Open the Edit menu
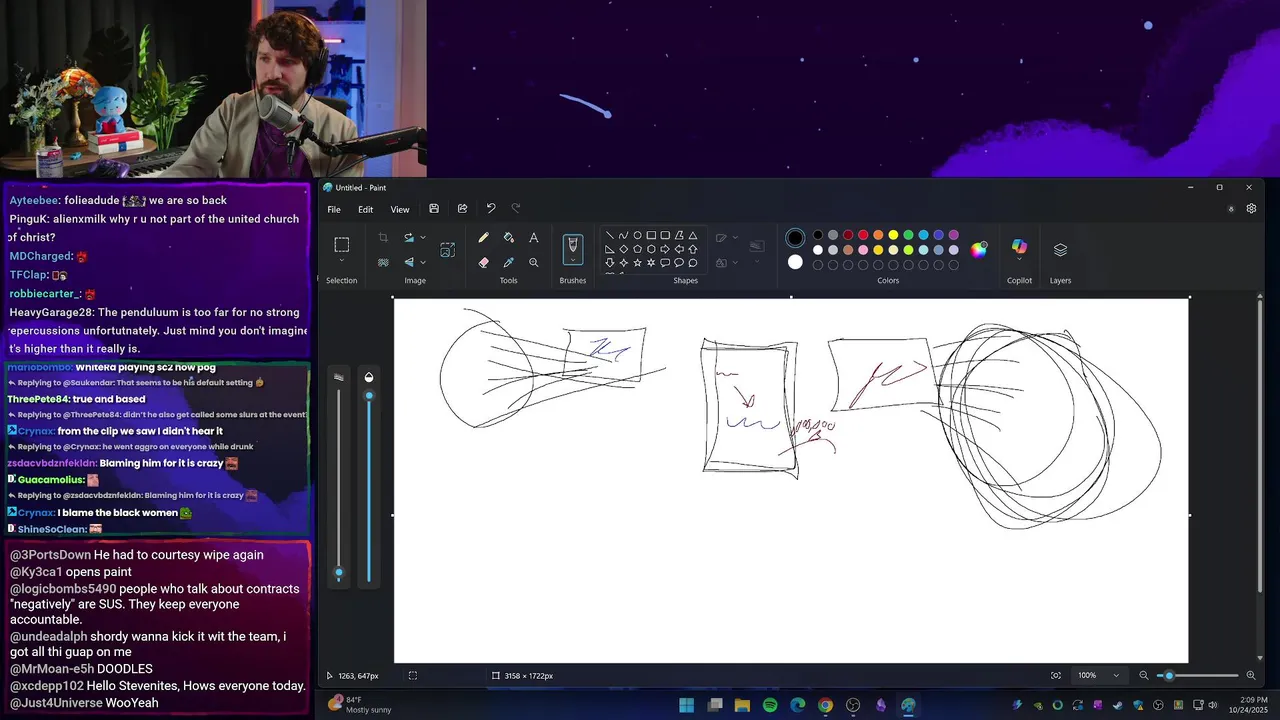 click(366, 209)
